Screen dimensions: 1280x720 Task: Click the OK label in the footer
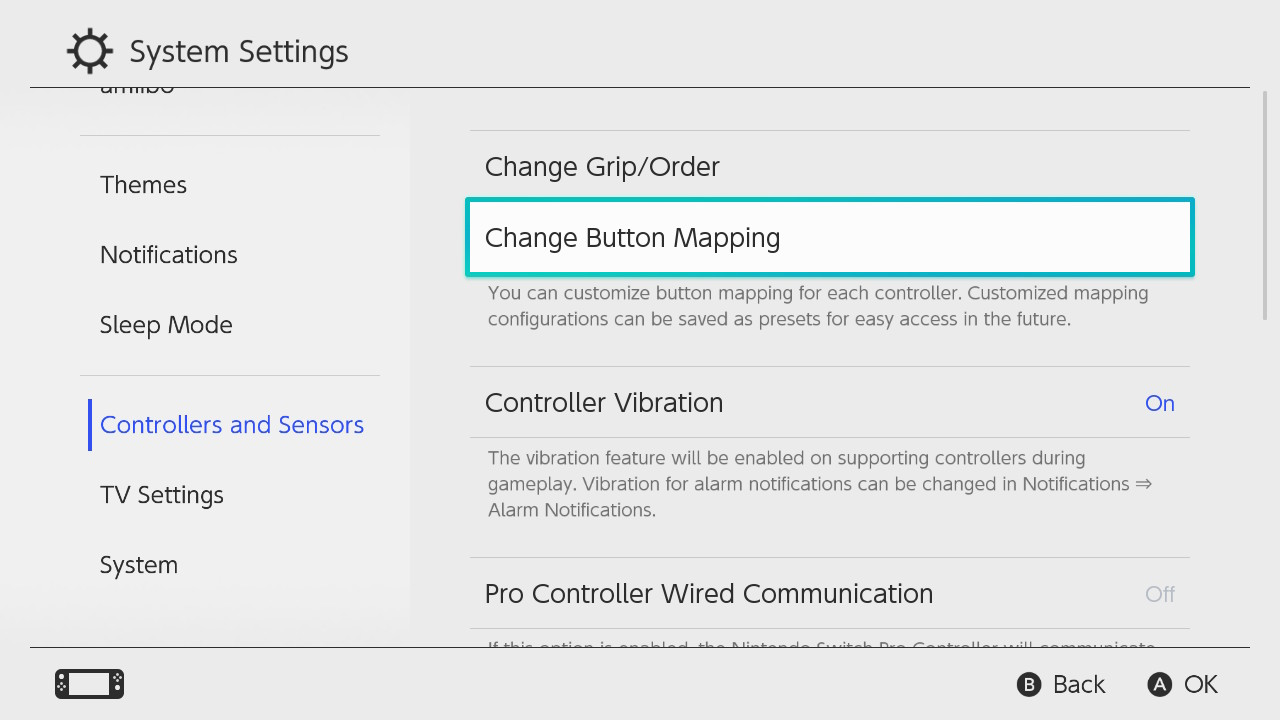[x=1200, y=684]
